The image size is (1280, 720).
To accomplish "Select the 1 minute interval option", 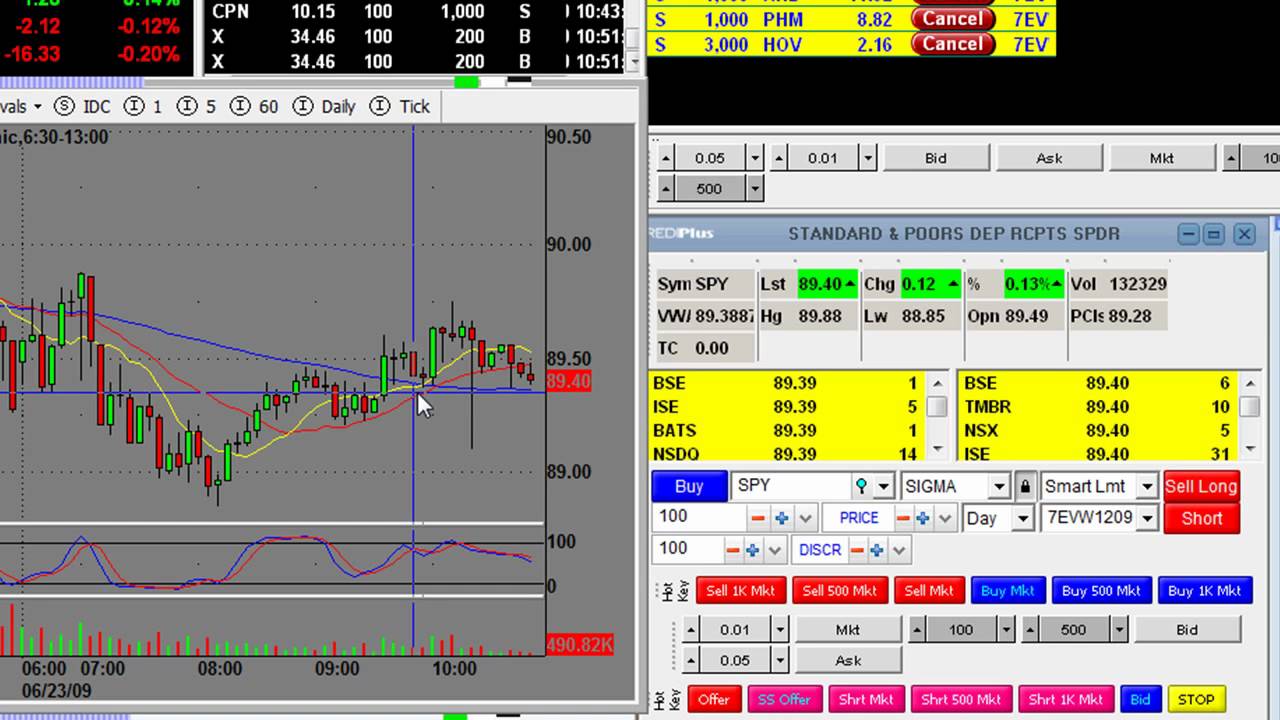I will coord(143,106).
